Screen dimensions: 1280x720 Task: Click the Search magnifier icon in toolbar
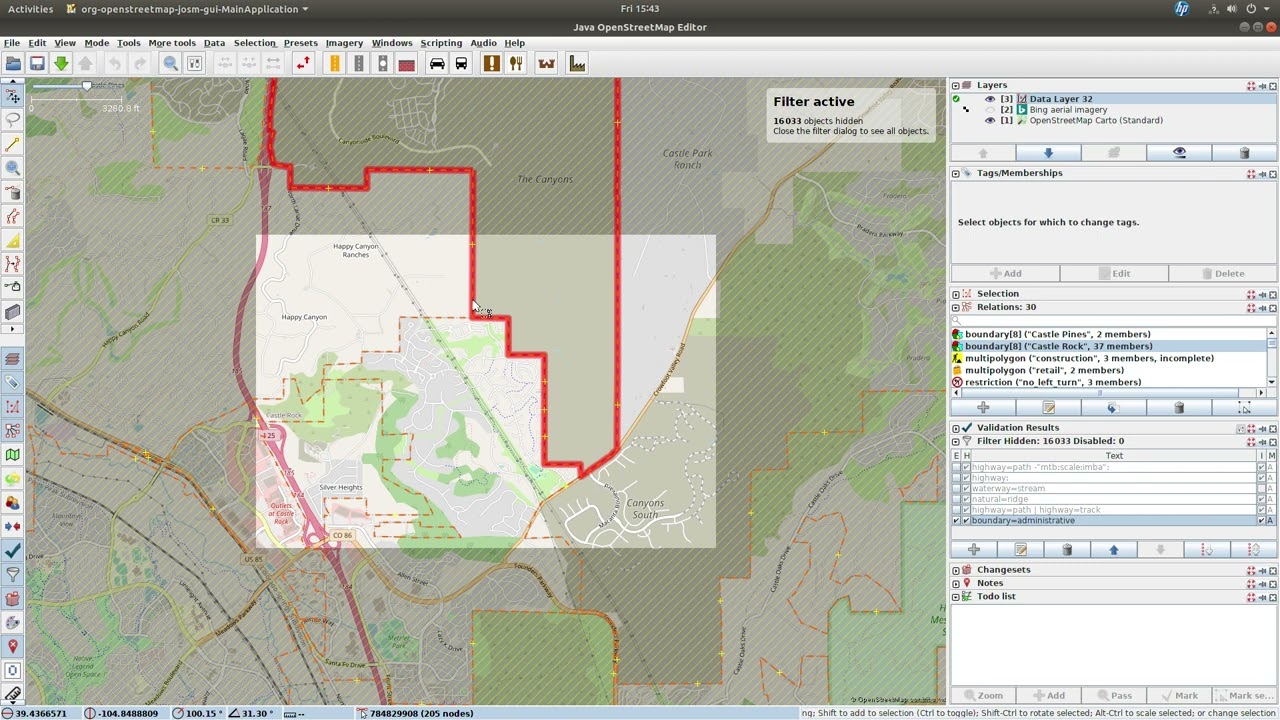tap(171, 64)
